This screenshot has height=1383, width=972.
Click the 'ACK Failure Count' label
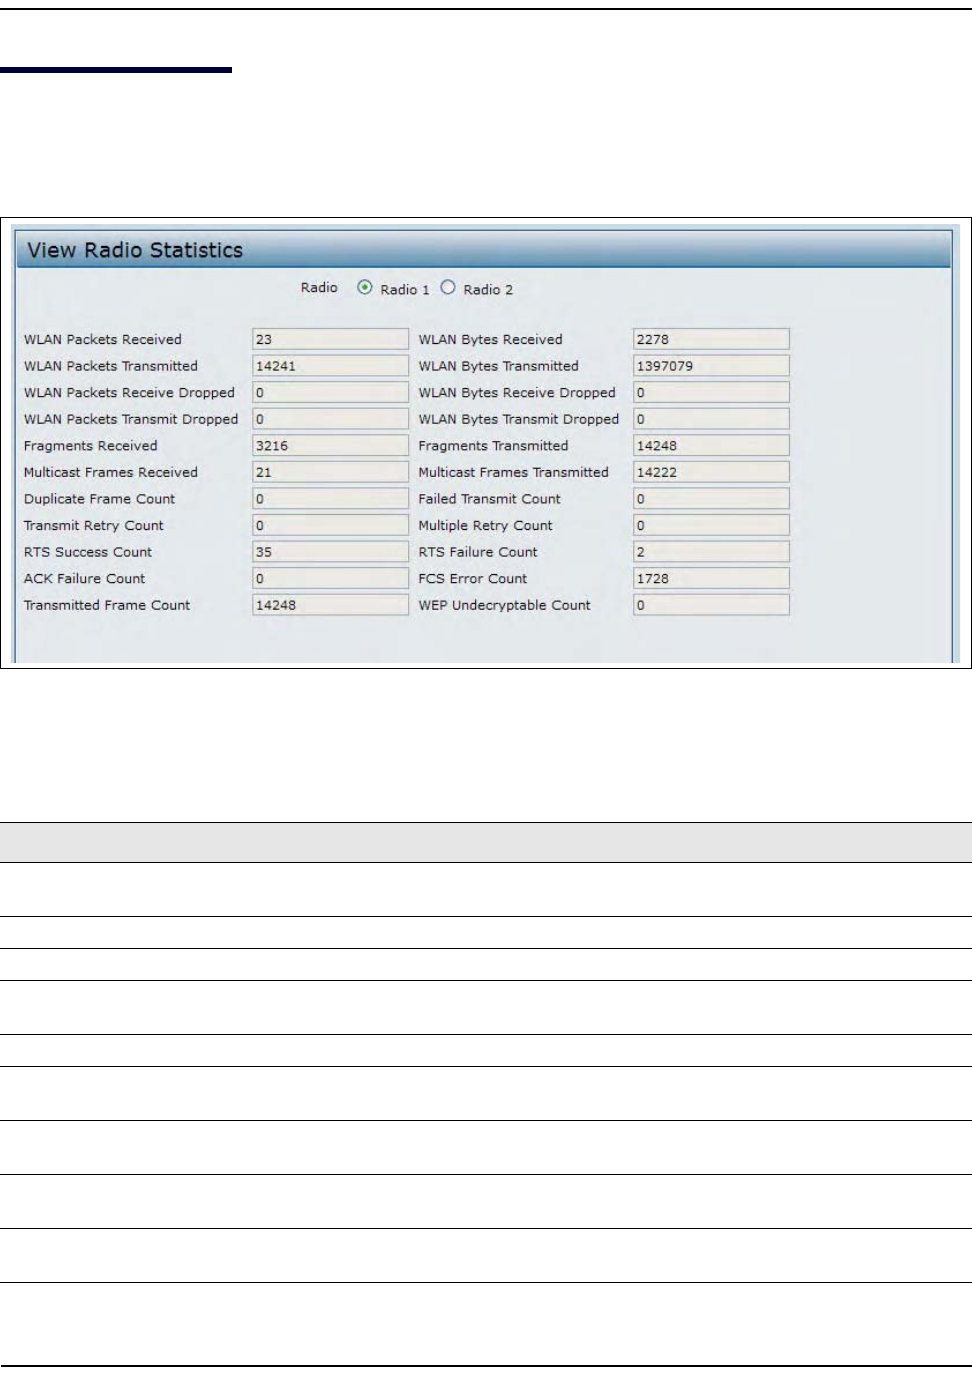84,578
